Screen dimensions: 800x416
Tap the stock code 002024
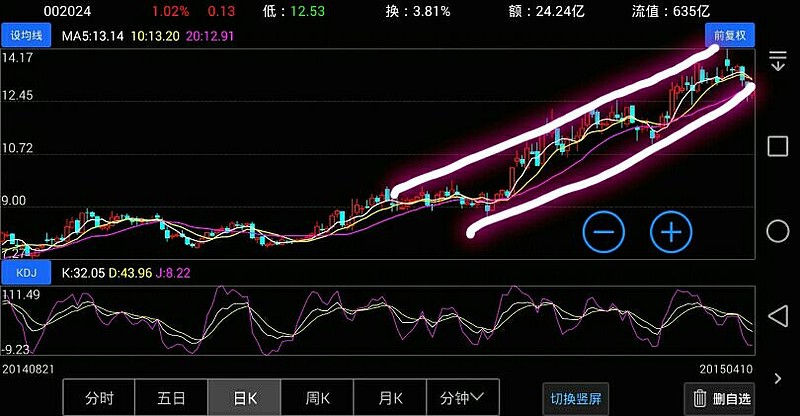[66, 11]
